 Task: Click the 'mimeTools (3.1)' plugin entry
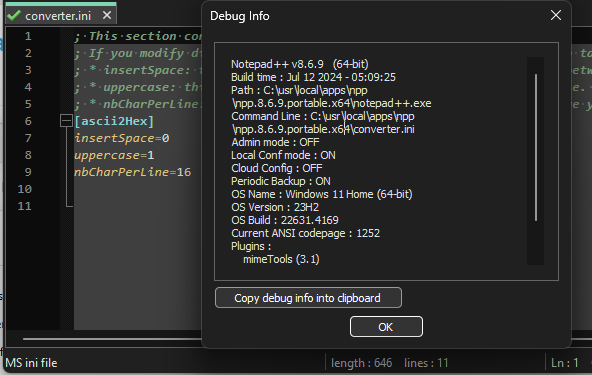coord(281,259)
